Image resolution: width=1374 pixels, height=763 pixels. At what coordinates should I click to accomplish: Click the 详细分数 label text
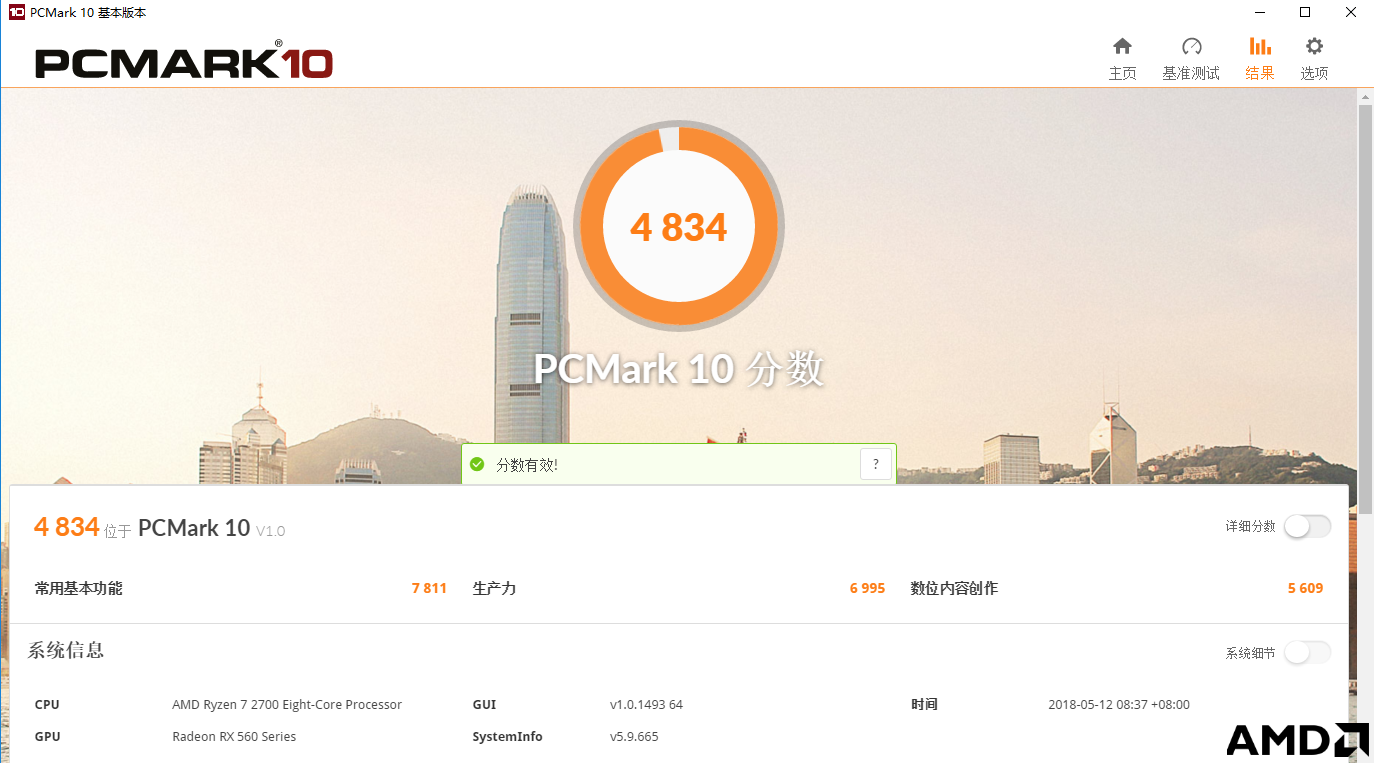[1251, 526]
